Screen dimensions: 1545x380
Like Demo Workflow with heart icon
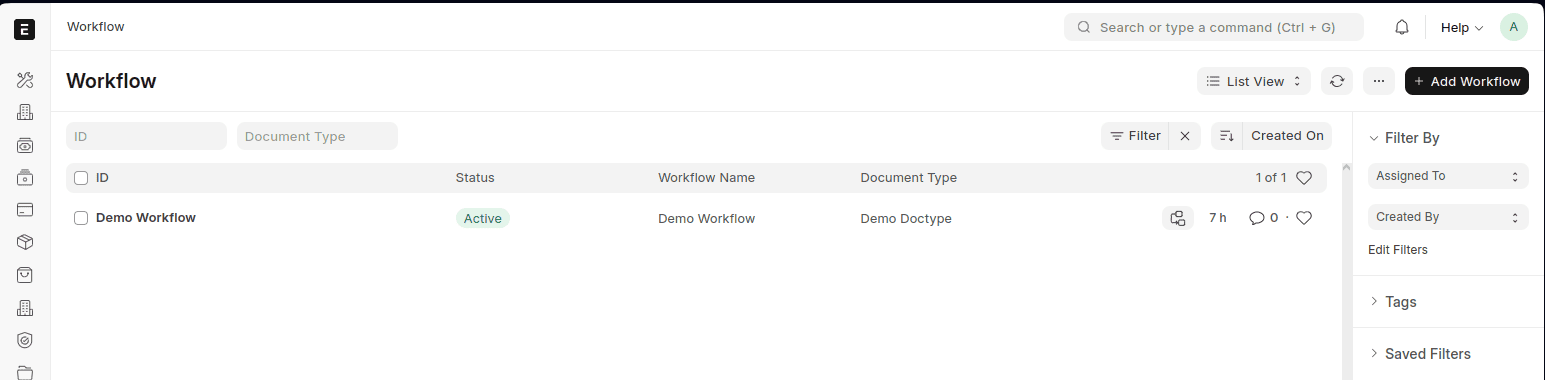(1304, 218)
